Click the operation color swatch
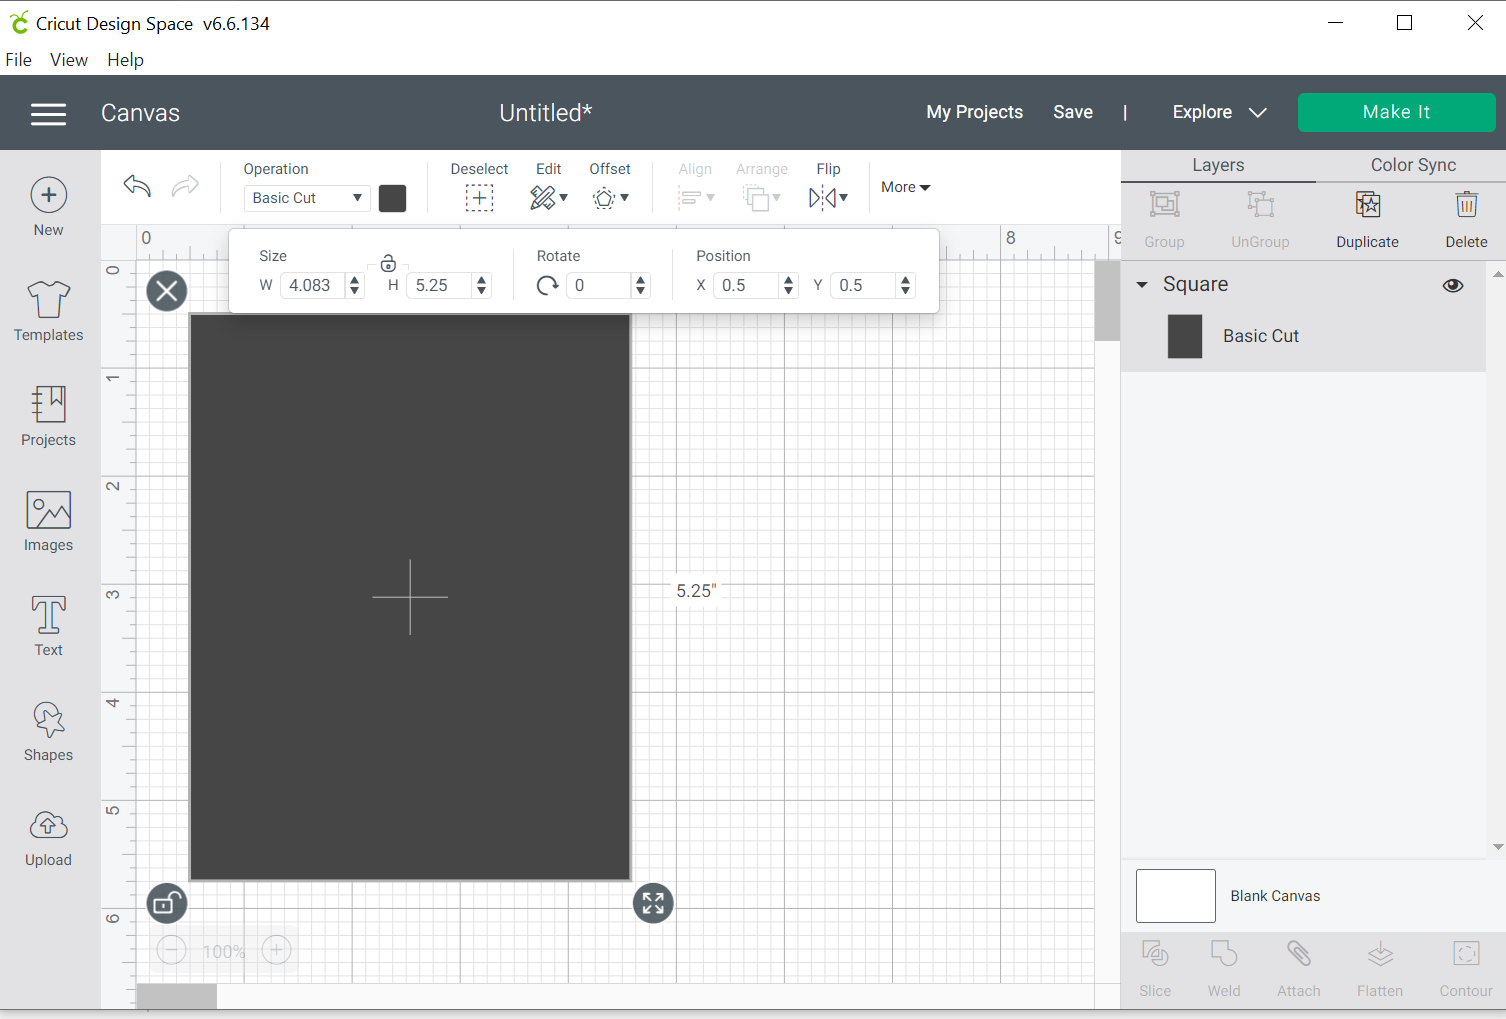Screen dimensions: 1506x1019 pyautogui.click(x=393, y=198)
